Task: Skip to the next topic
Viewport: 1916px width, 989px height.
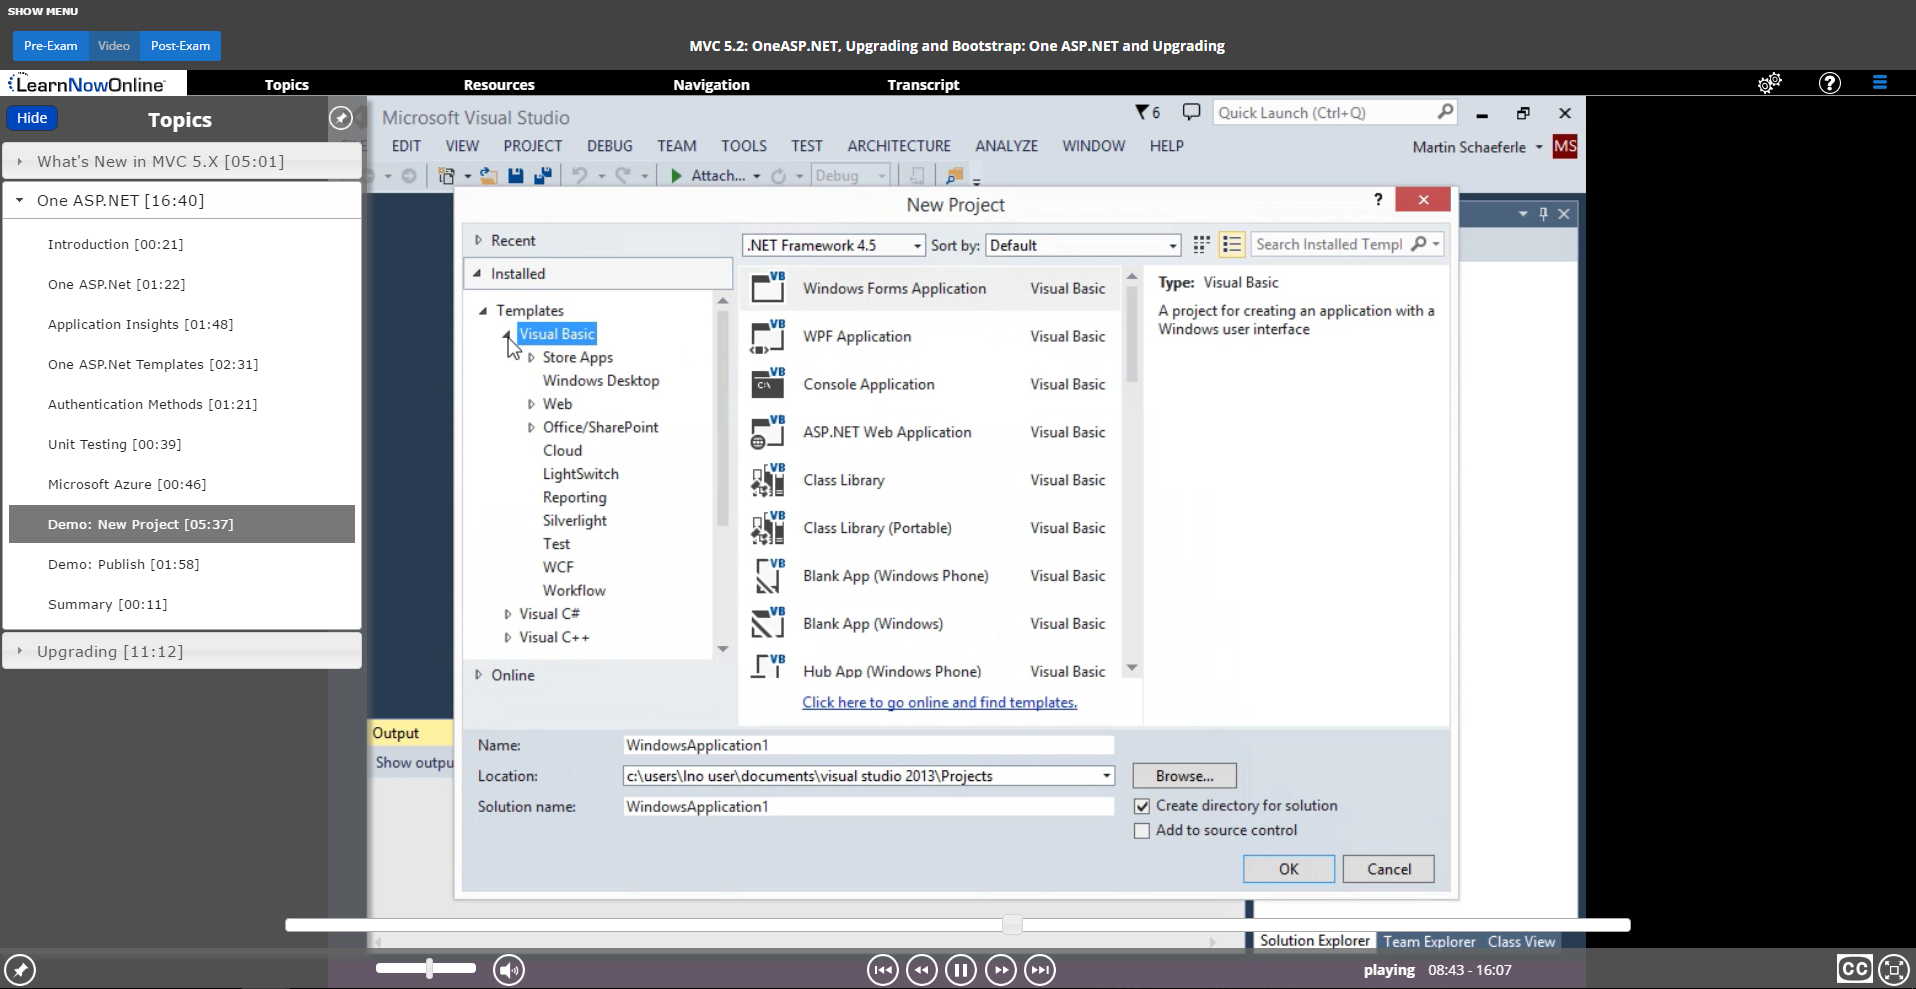Action: pos(1040,970)
